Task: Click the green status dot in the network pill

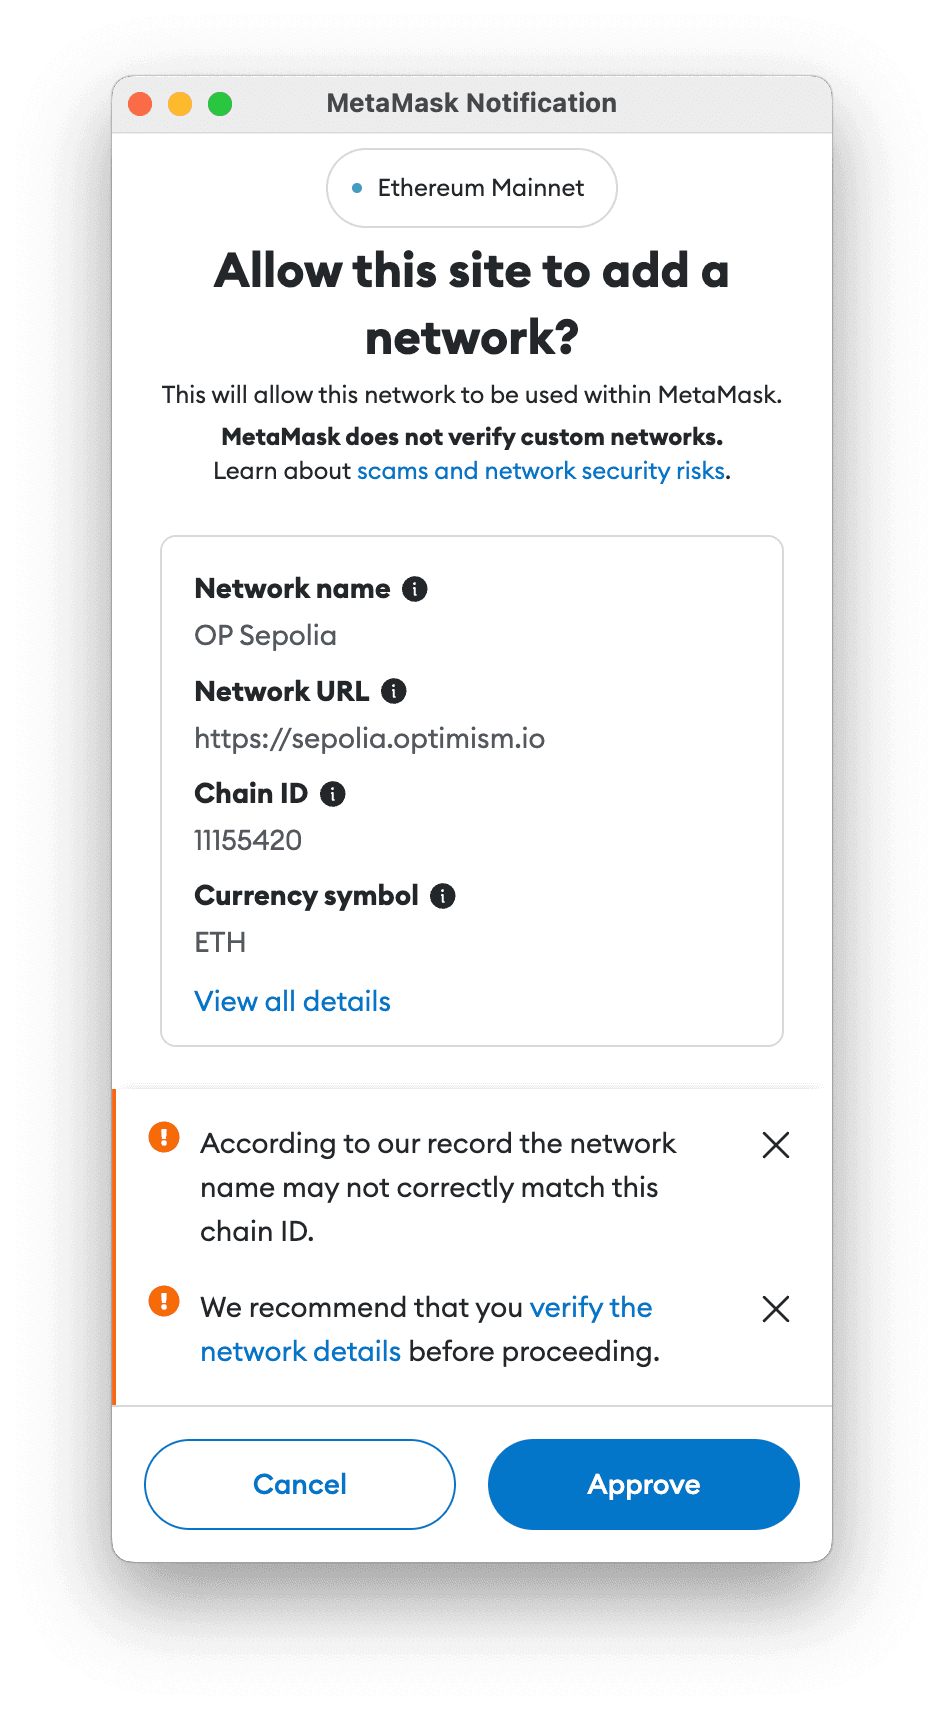Action: pyautogui.click(x=357, y=187)
